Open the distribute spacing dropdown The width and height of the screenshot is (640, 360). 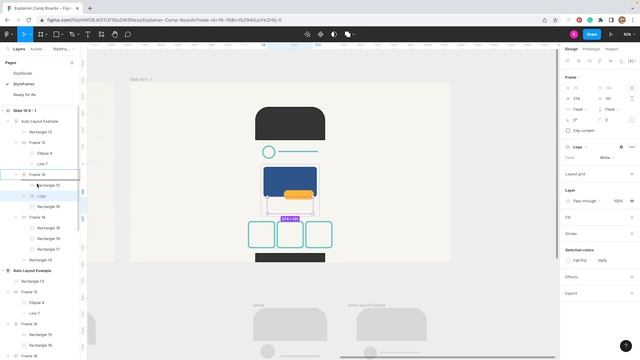(632, 61)
